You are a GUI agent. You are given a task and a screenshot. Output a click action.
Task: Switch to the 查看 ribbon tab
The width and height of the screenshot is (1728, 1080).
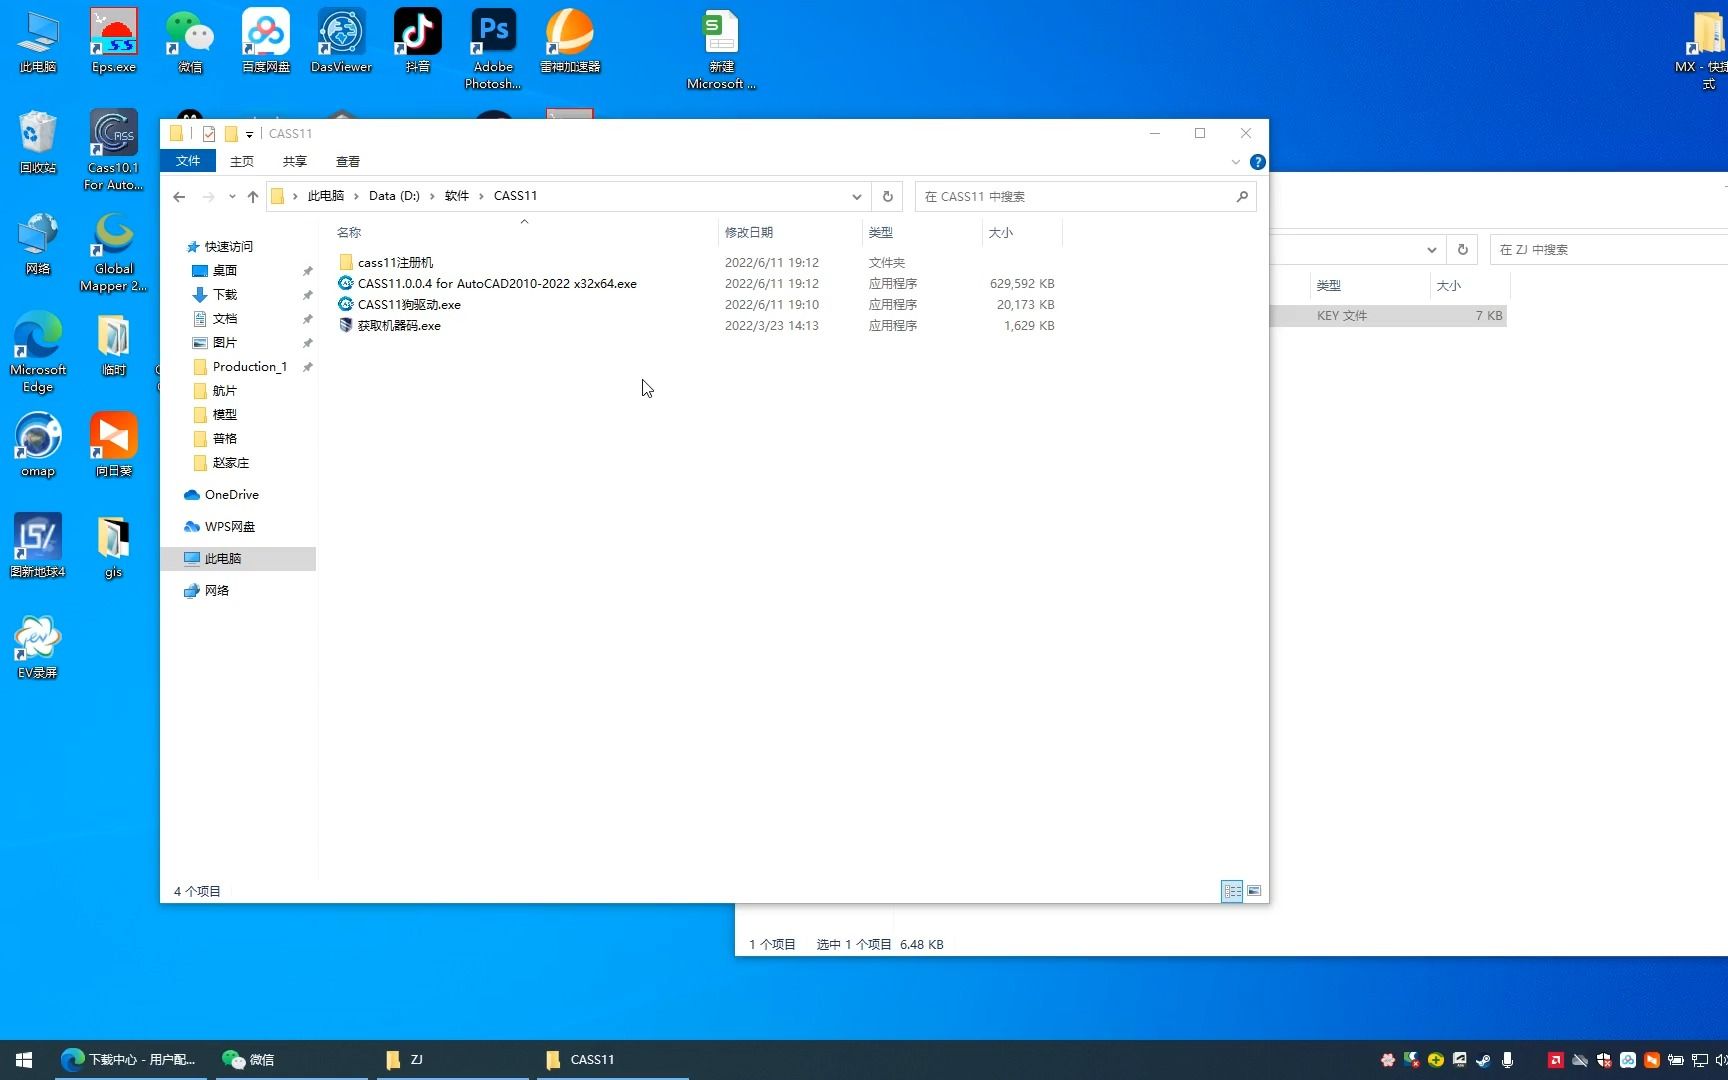point(347,161)
